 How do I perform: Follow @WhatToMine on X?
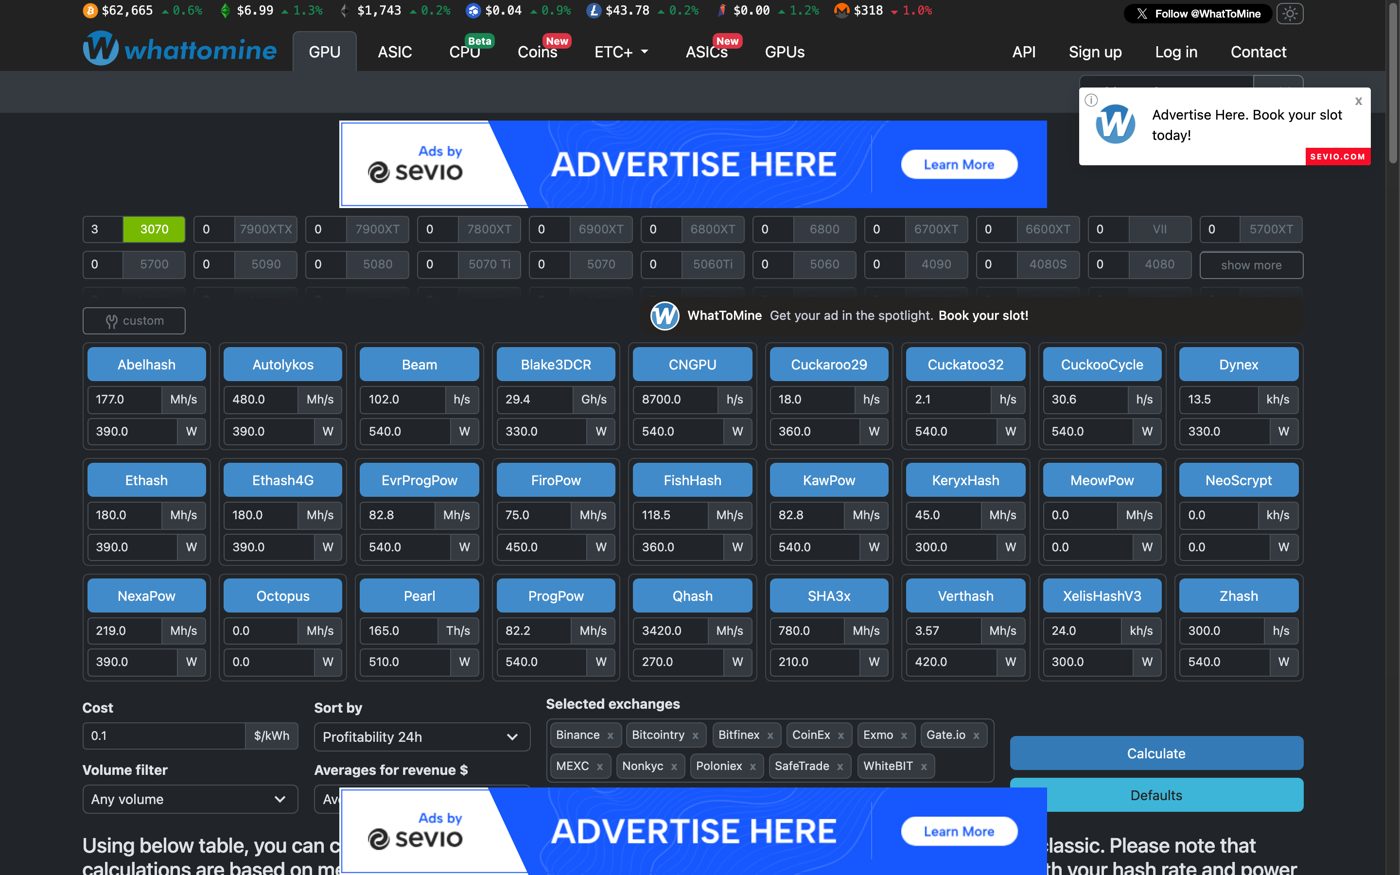pyautogui.click(x=1198, y=14)
